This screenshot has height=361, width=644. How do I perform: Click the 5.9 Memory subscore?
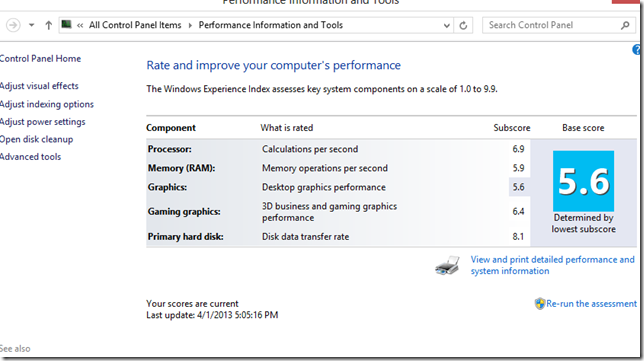(518, 168)
